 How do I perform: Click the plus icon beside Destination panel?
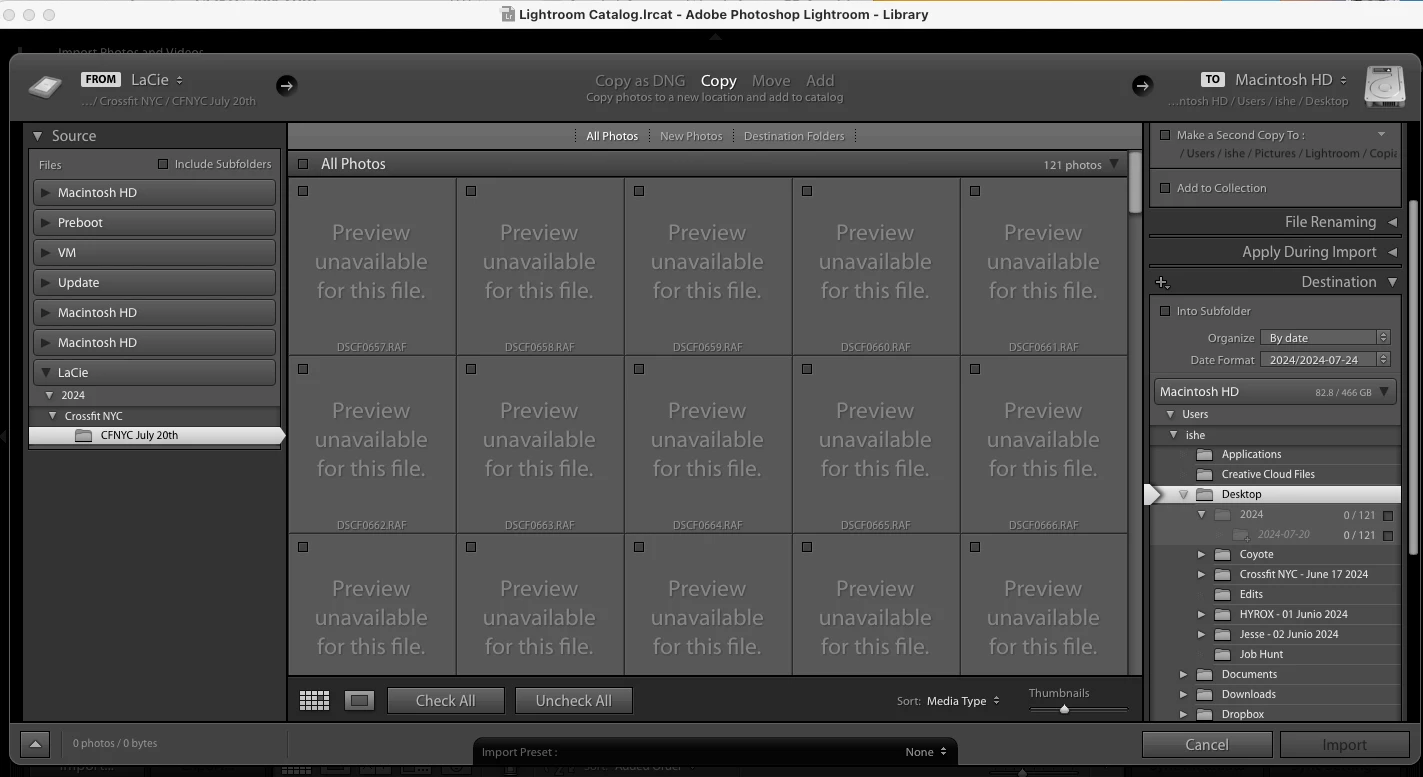click(x=1162, y=283)
